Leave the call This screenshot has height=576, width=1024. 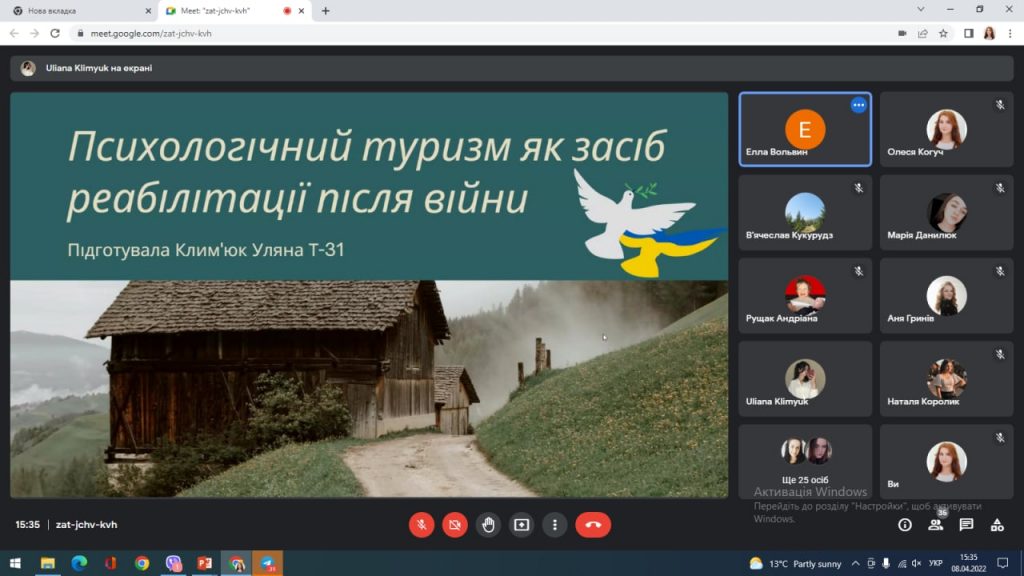[x=593, y=525]
